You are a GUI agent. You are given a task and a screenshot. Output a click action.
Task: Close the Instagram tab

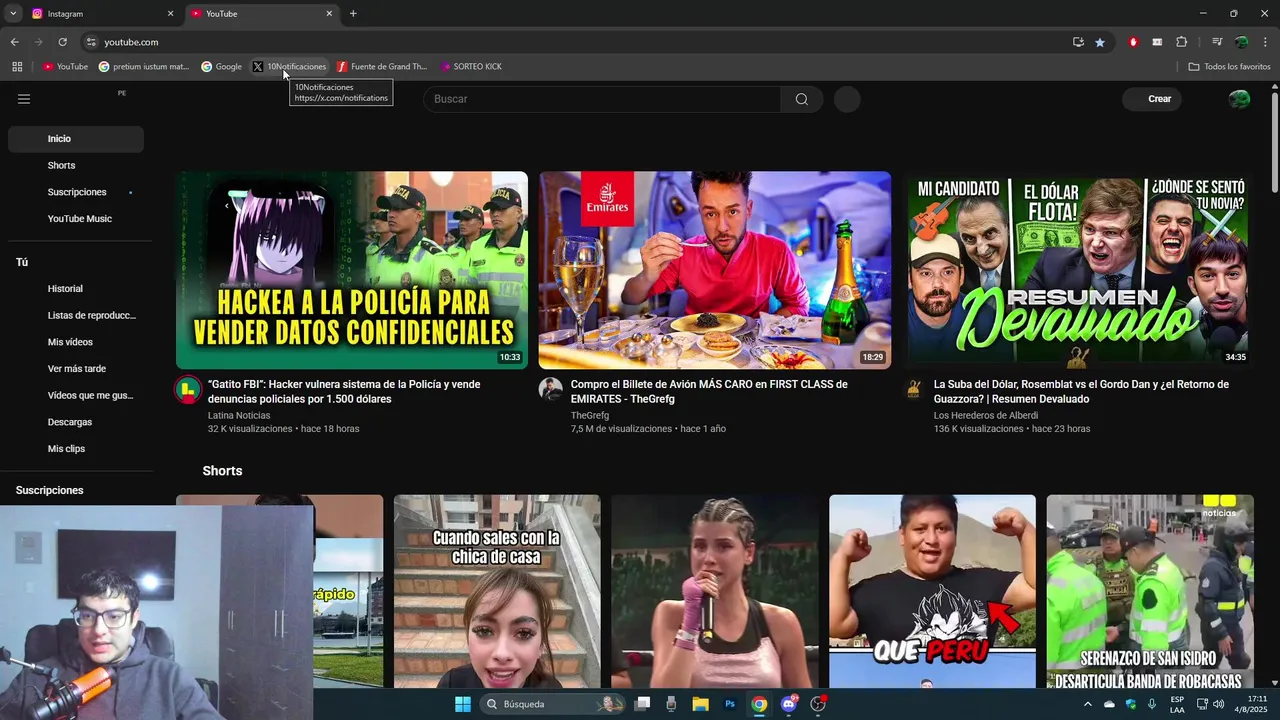click(x=170, y=14)
